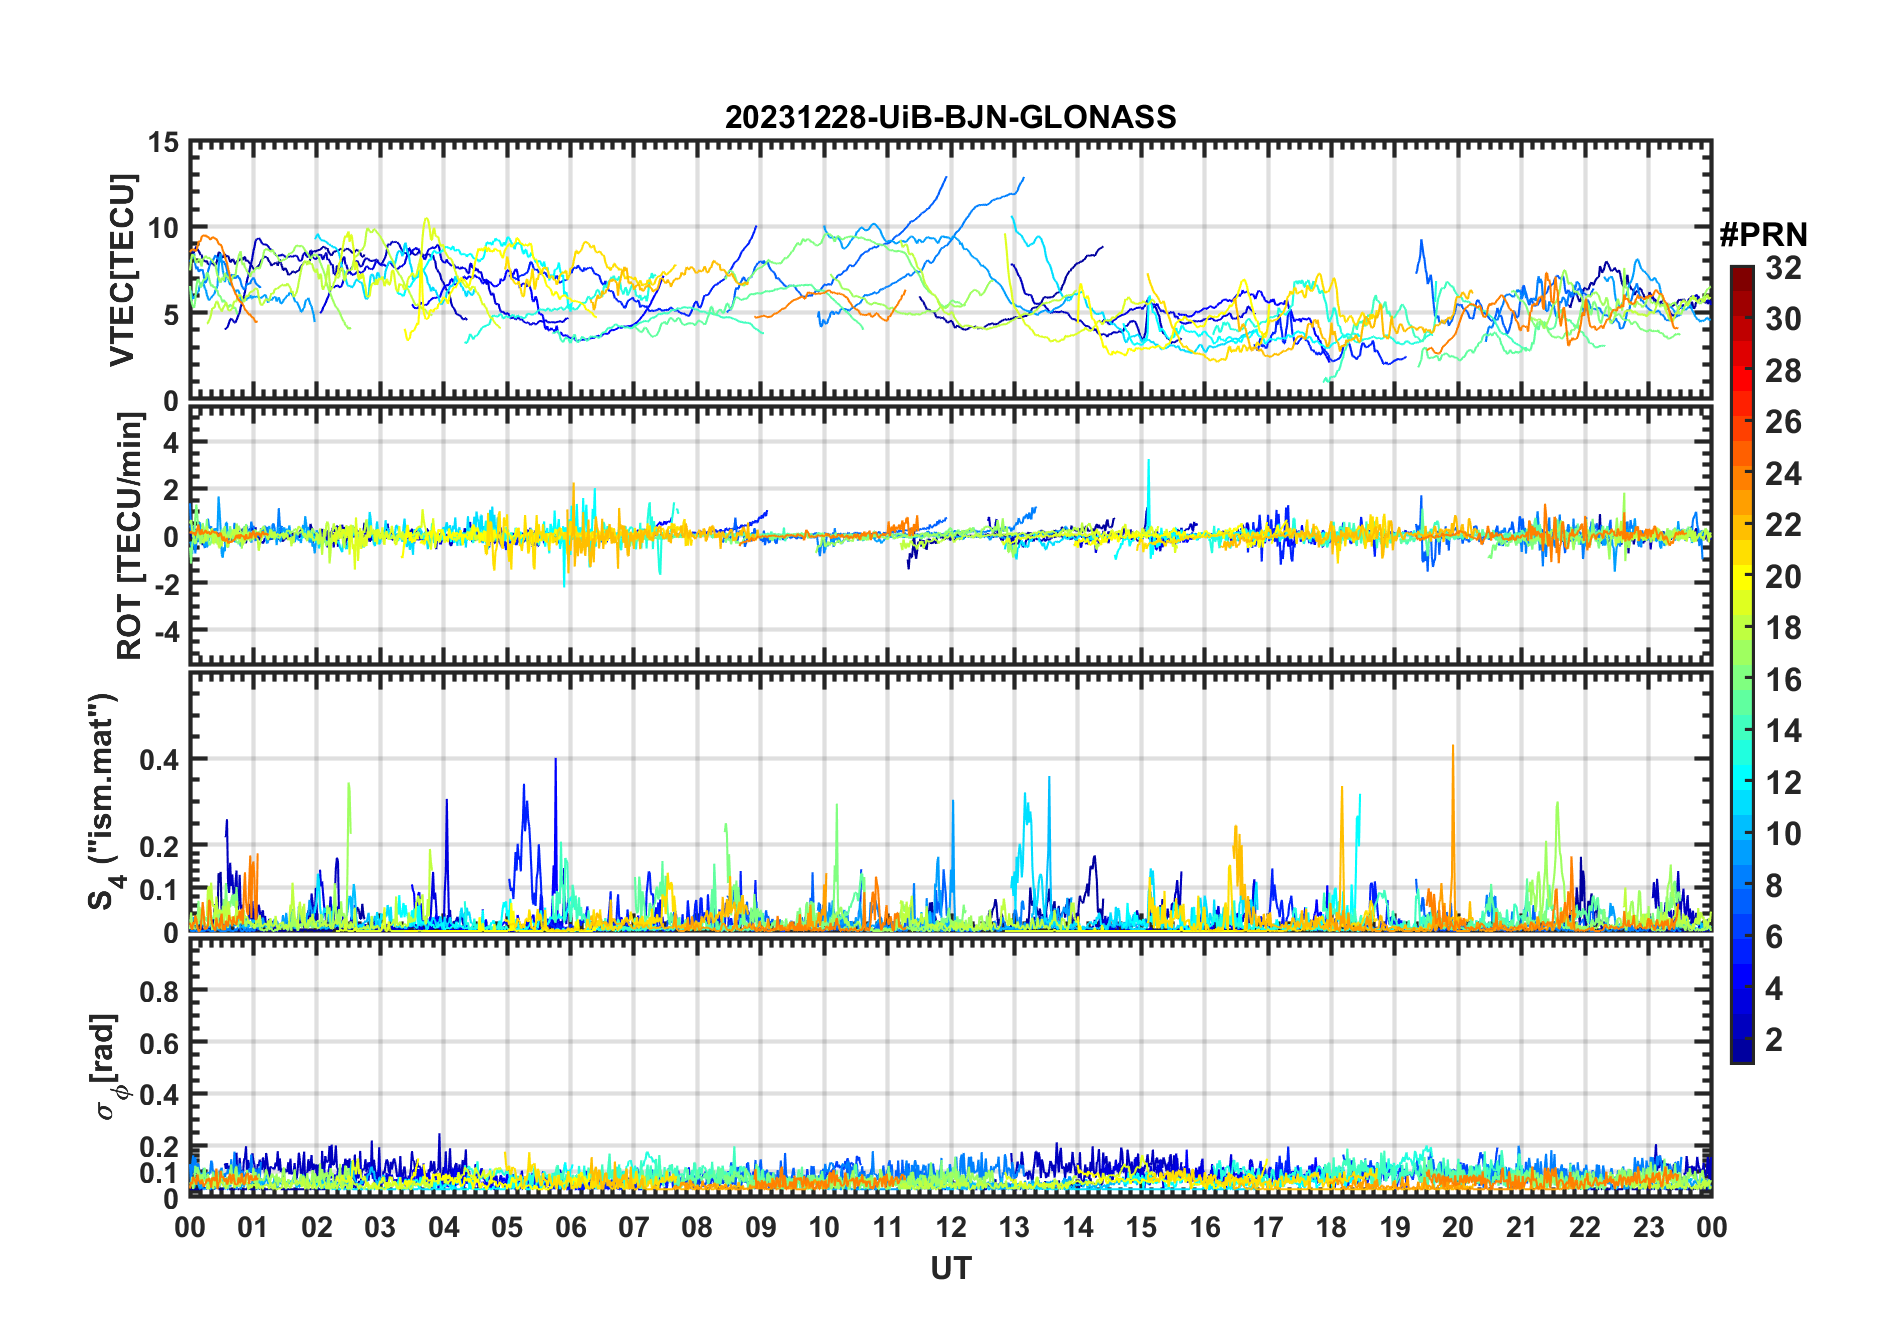This screenshot has width=1902, height=1330.
Task: Click x-axis tick label 23
Action: pyautogui.click(x=1648, y=1227)
